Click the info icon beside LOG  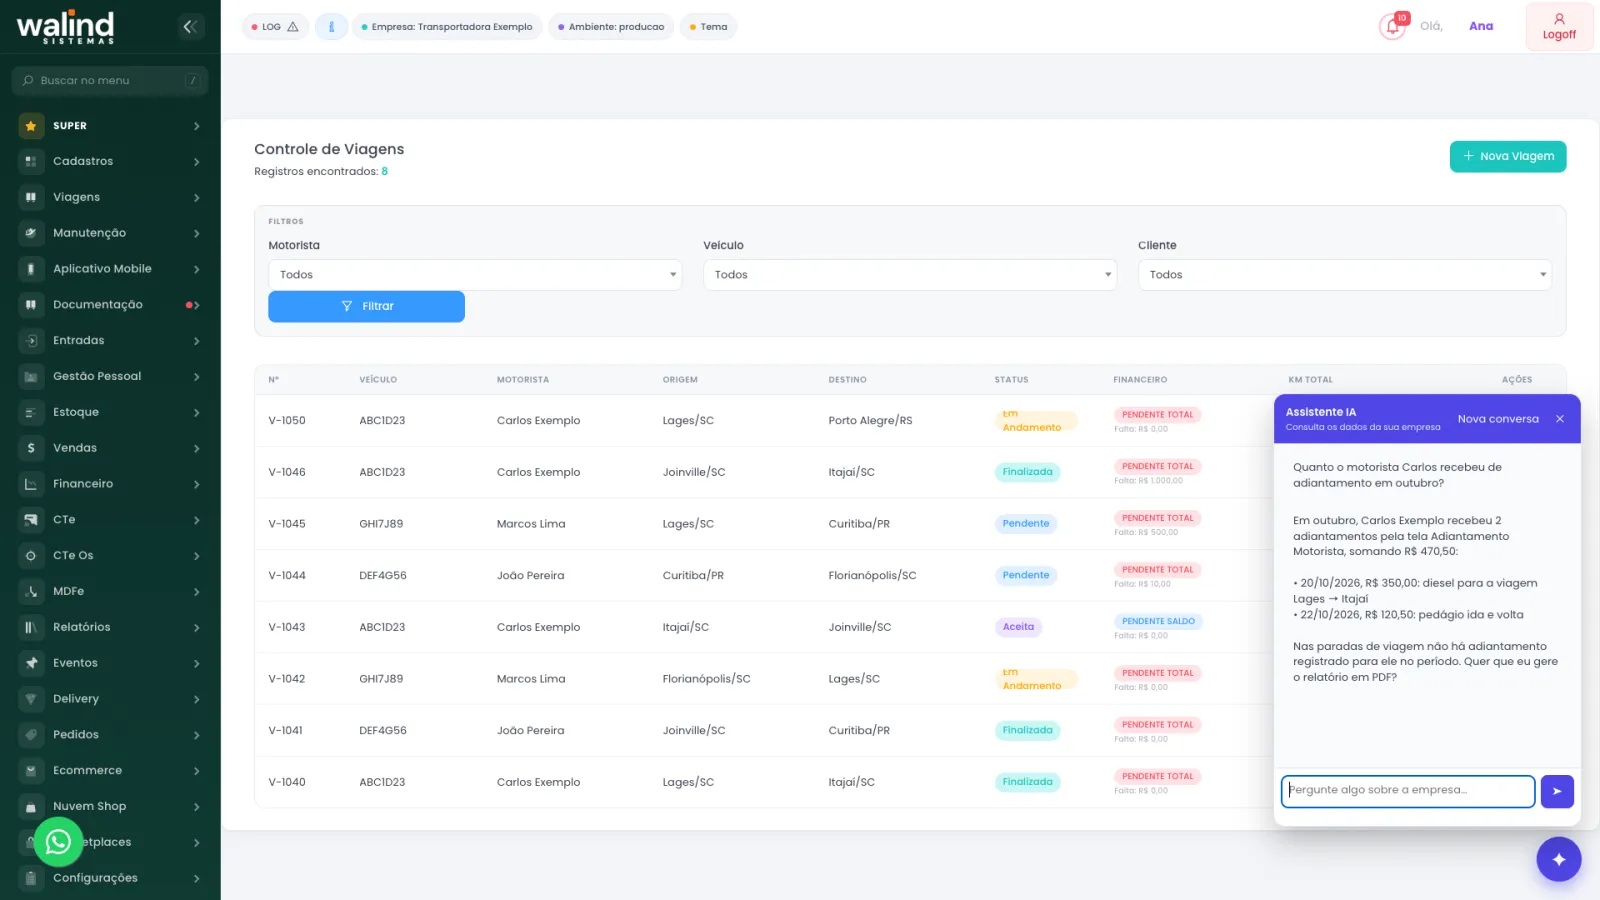tap(331, 27)
